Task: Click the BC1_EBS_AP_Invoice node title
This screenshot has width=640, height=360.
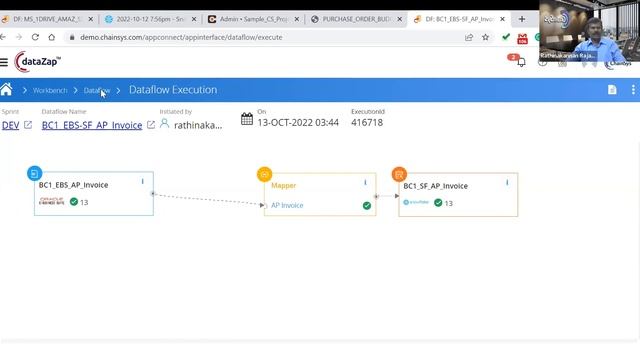Action: coord(73,185)
